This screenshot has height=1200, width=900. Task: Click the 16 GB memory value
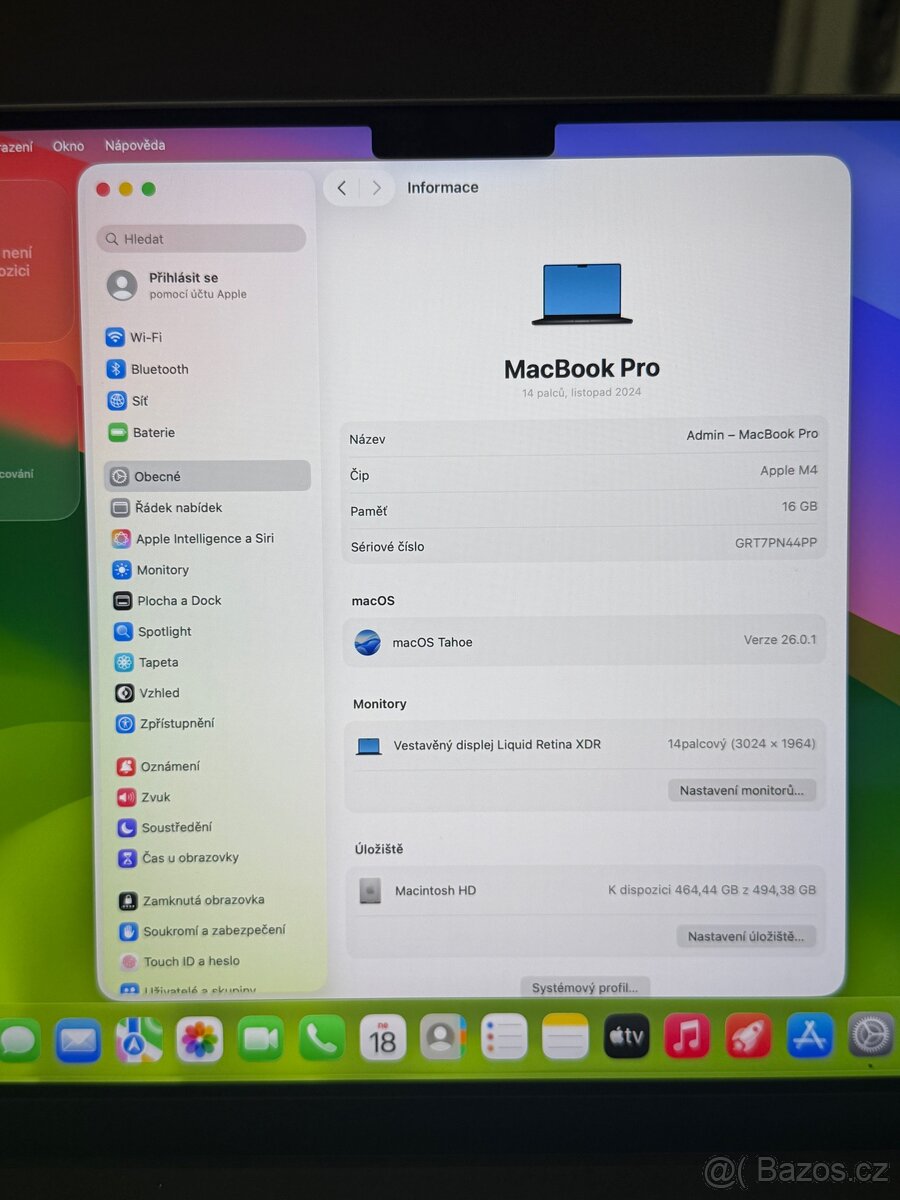click(x=799, y=507)
